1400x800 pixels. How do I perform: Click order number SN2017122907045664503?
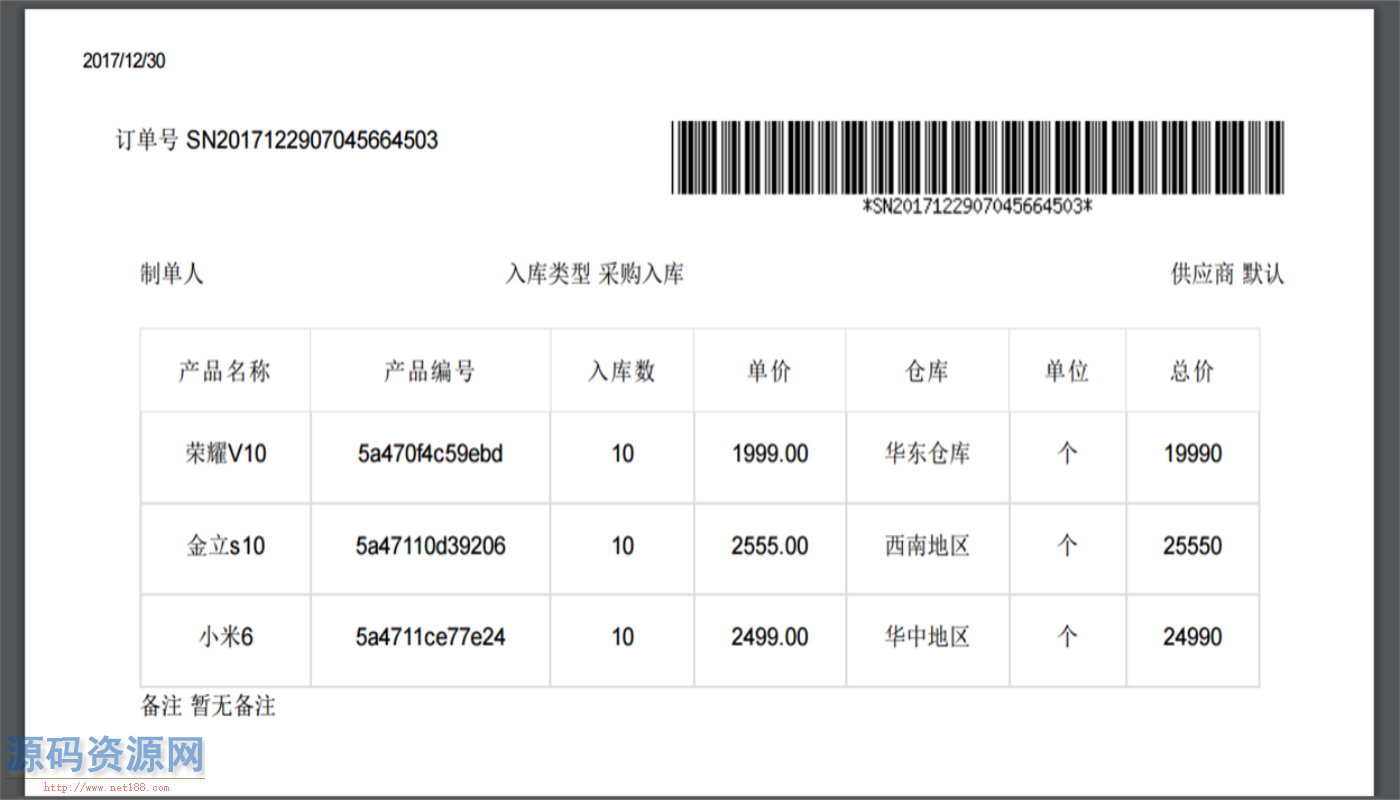pos(310,140)
